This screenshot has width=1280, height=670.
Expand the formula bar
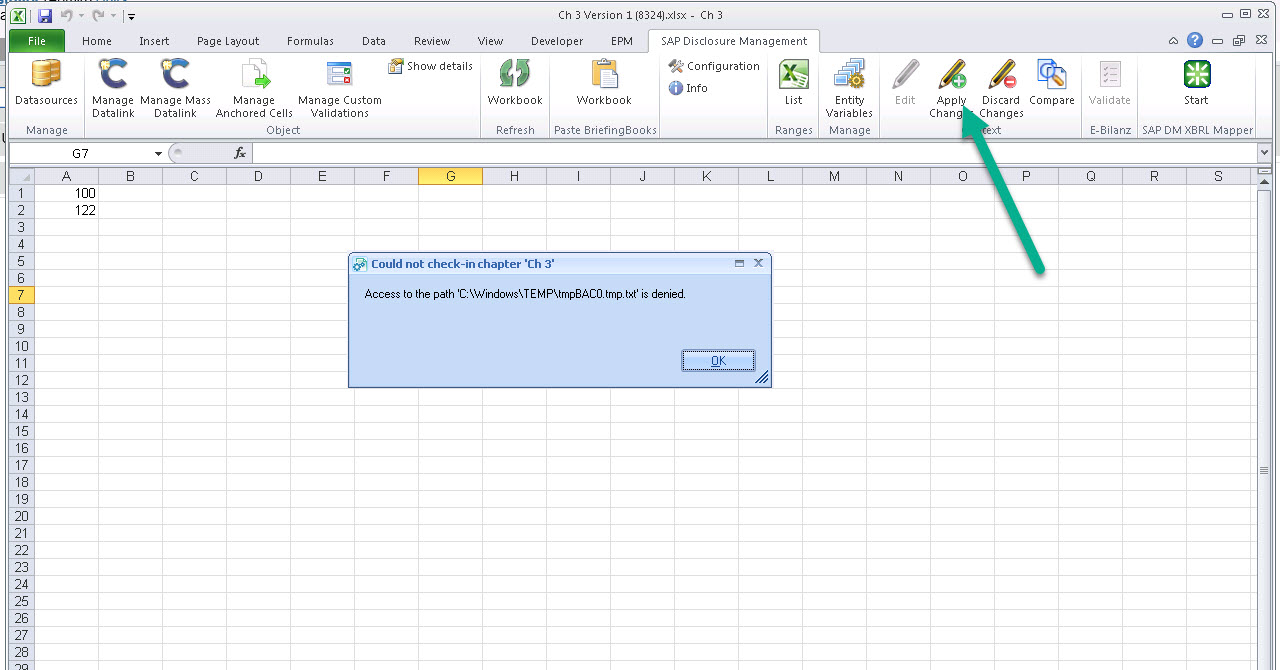(x=1265, y=153)
